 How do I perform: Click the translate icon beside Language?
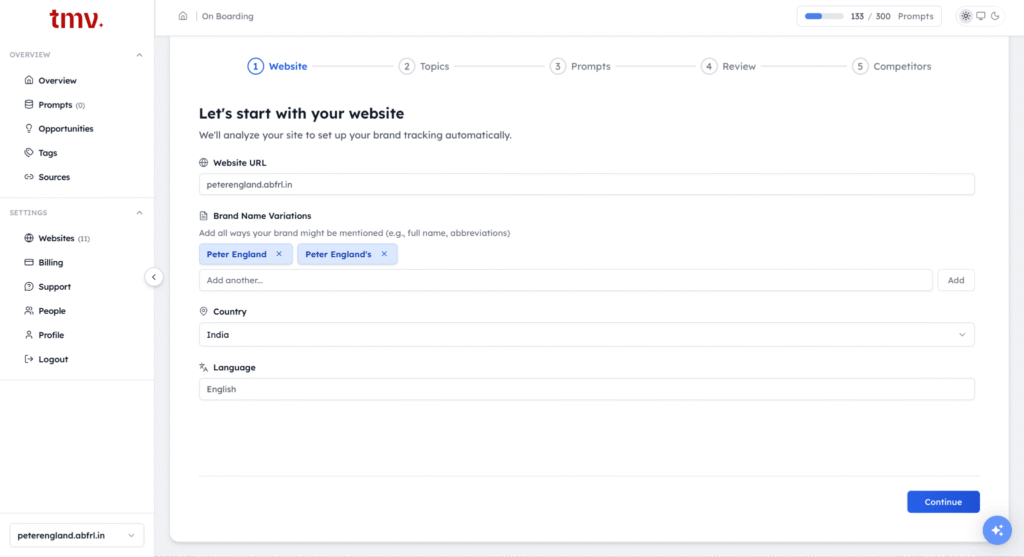[204, 368]
